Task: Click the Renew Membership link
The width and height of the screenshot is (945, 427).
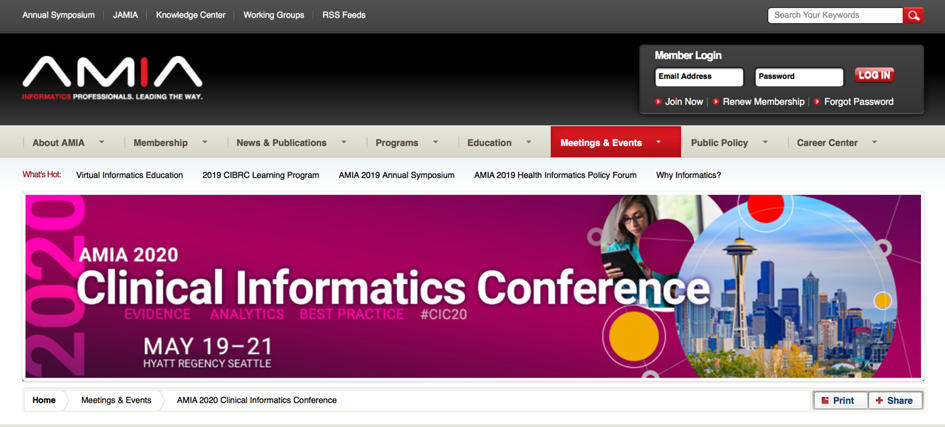Action: [764, 102]
